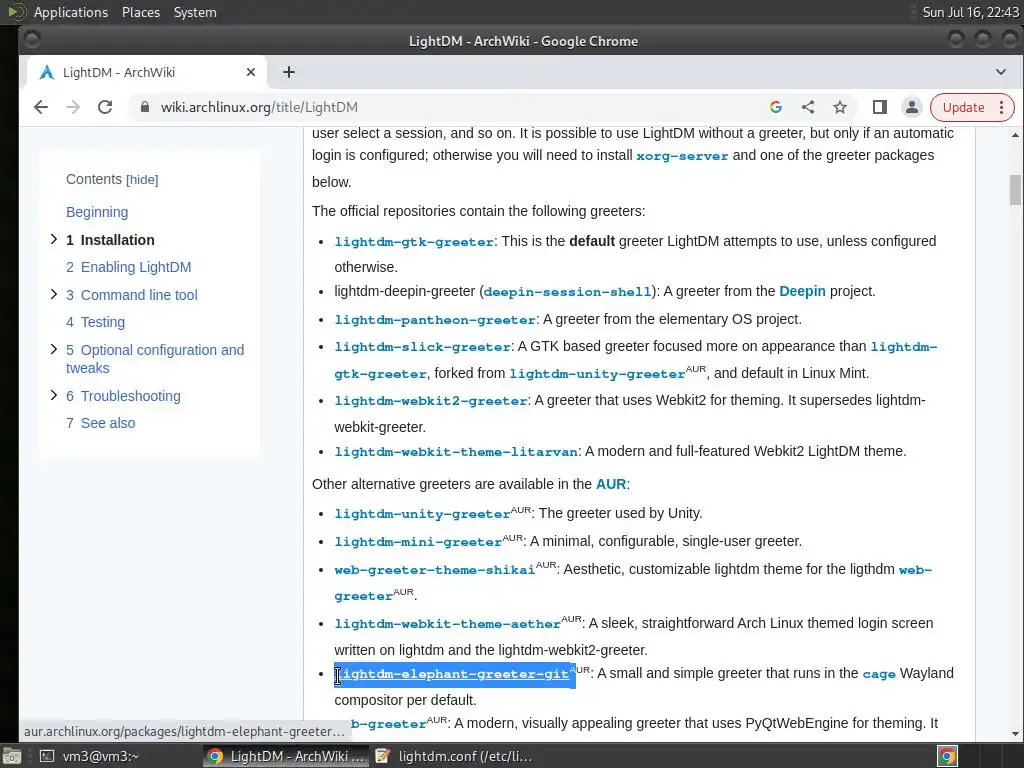Open the xorg-server package link

tap(682, 156)
